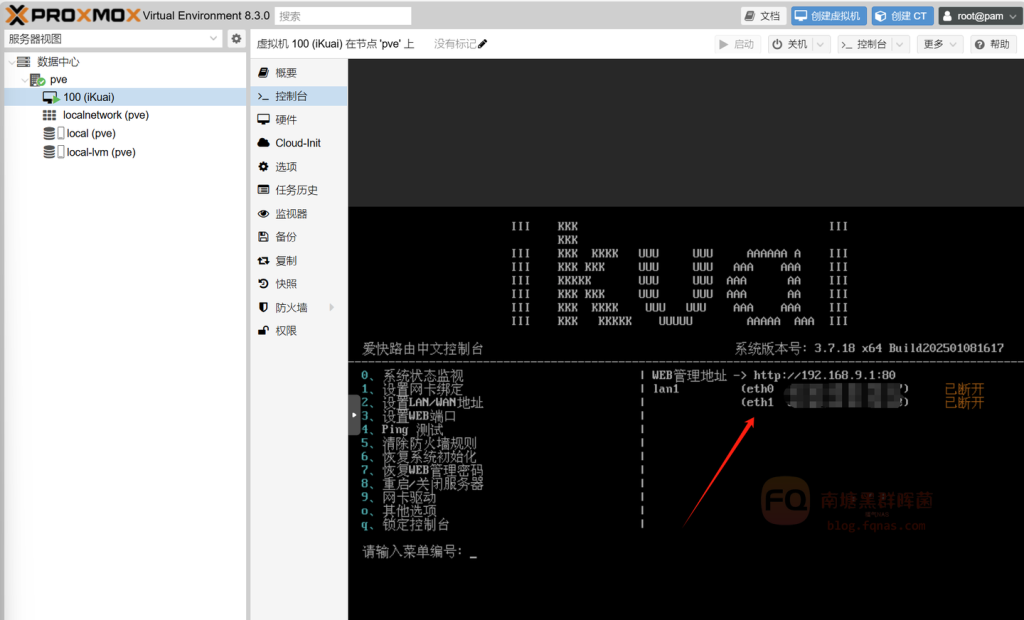Viewport: 1024px width, 620px height.
Task: Select local-lvm (pve) storage
Action: pyautogui.click(x=100, y=152)
